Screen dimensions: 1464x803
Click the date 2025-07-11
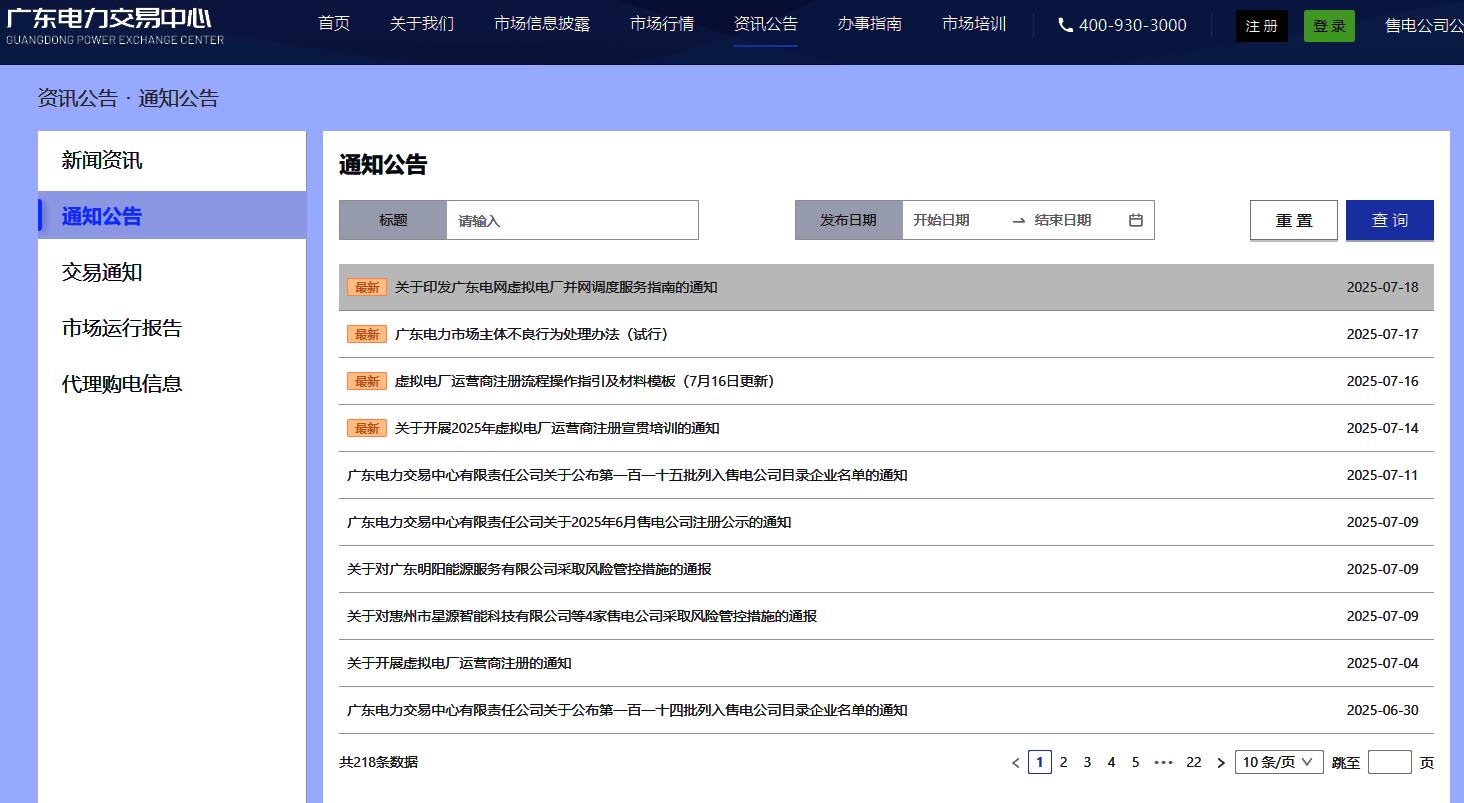pyautogui.click(x=1382, y=475)
